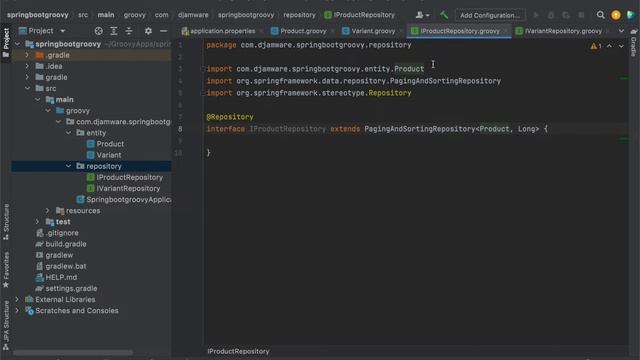This screenshot has height=360, width=640.
Task: Collapse the entity package
Action: [68, 133]
